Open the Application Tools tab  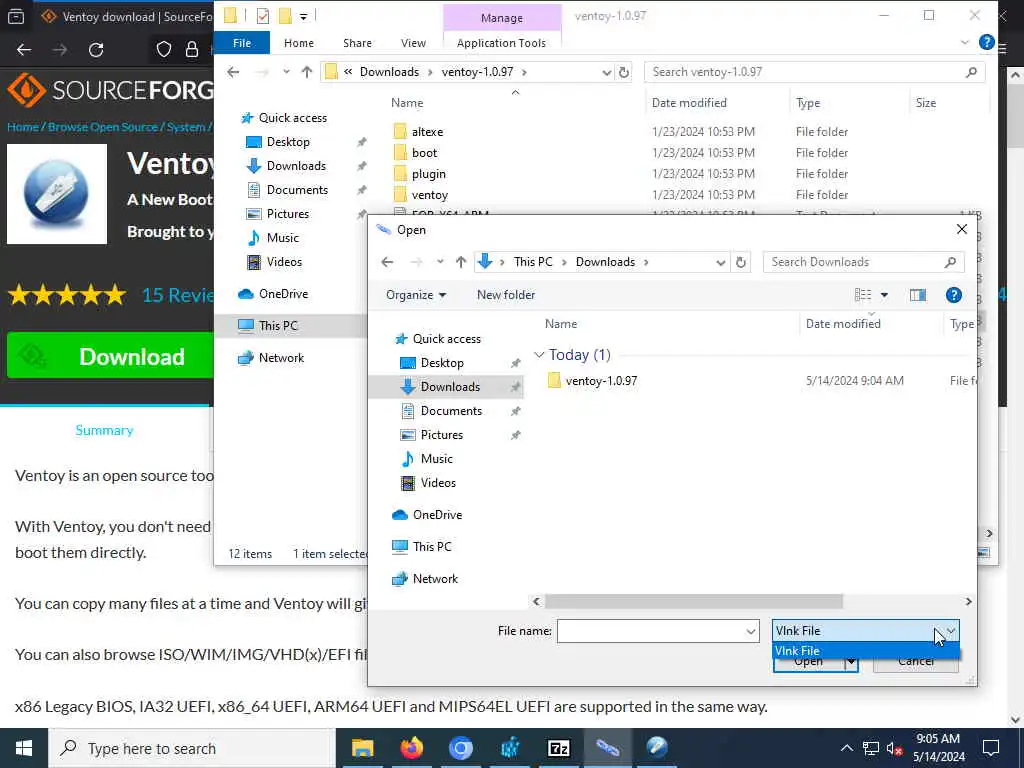(502, 43)
